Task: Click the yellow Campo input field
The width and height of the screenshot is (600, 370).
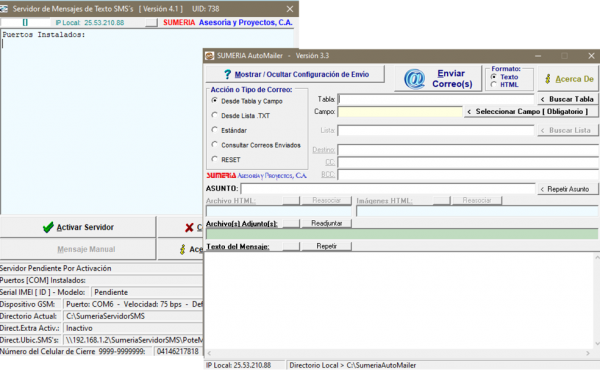Action: 400,112
